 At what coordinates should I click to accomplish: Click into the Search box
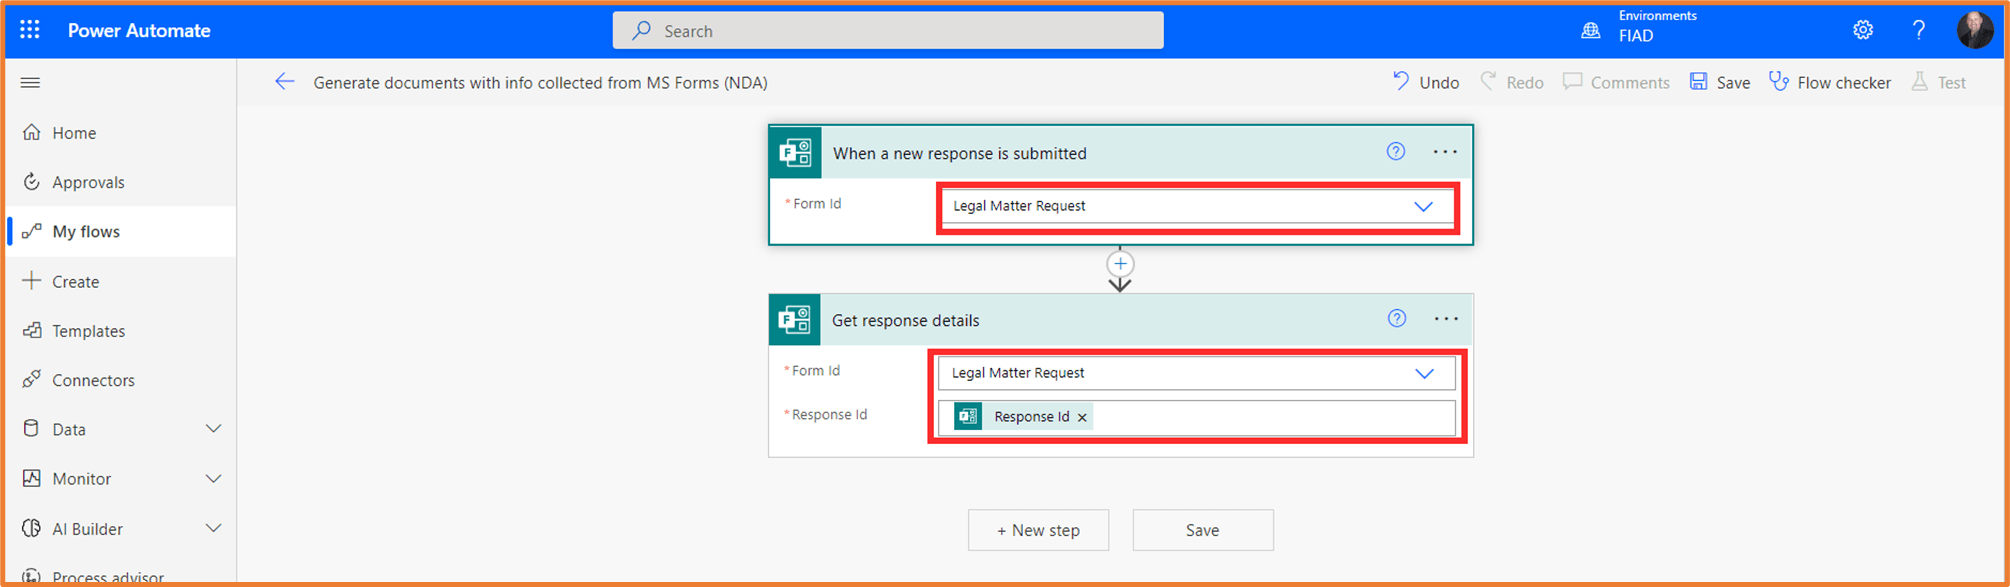(888, 30)
